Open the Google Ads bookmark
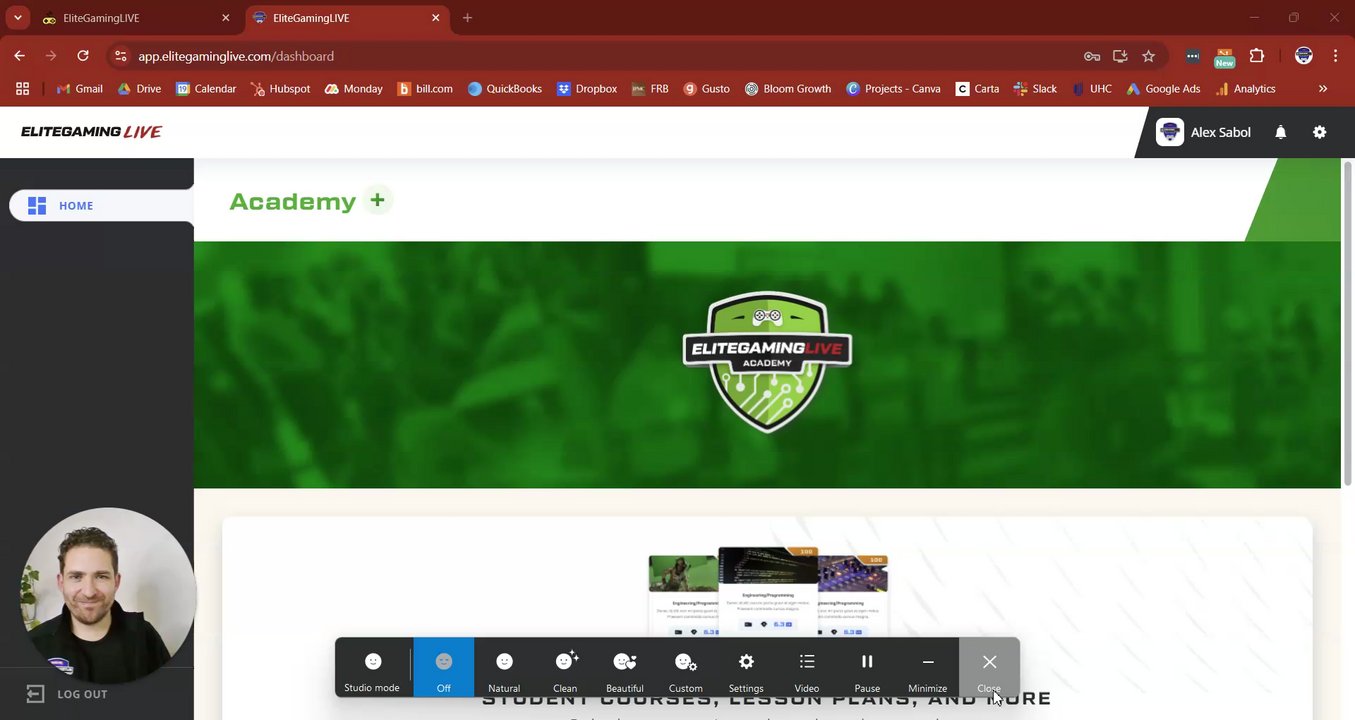 pyautogui.click(x=1163, y=89)
